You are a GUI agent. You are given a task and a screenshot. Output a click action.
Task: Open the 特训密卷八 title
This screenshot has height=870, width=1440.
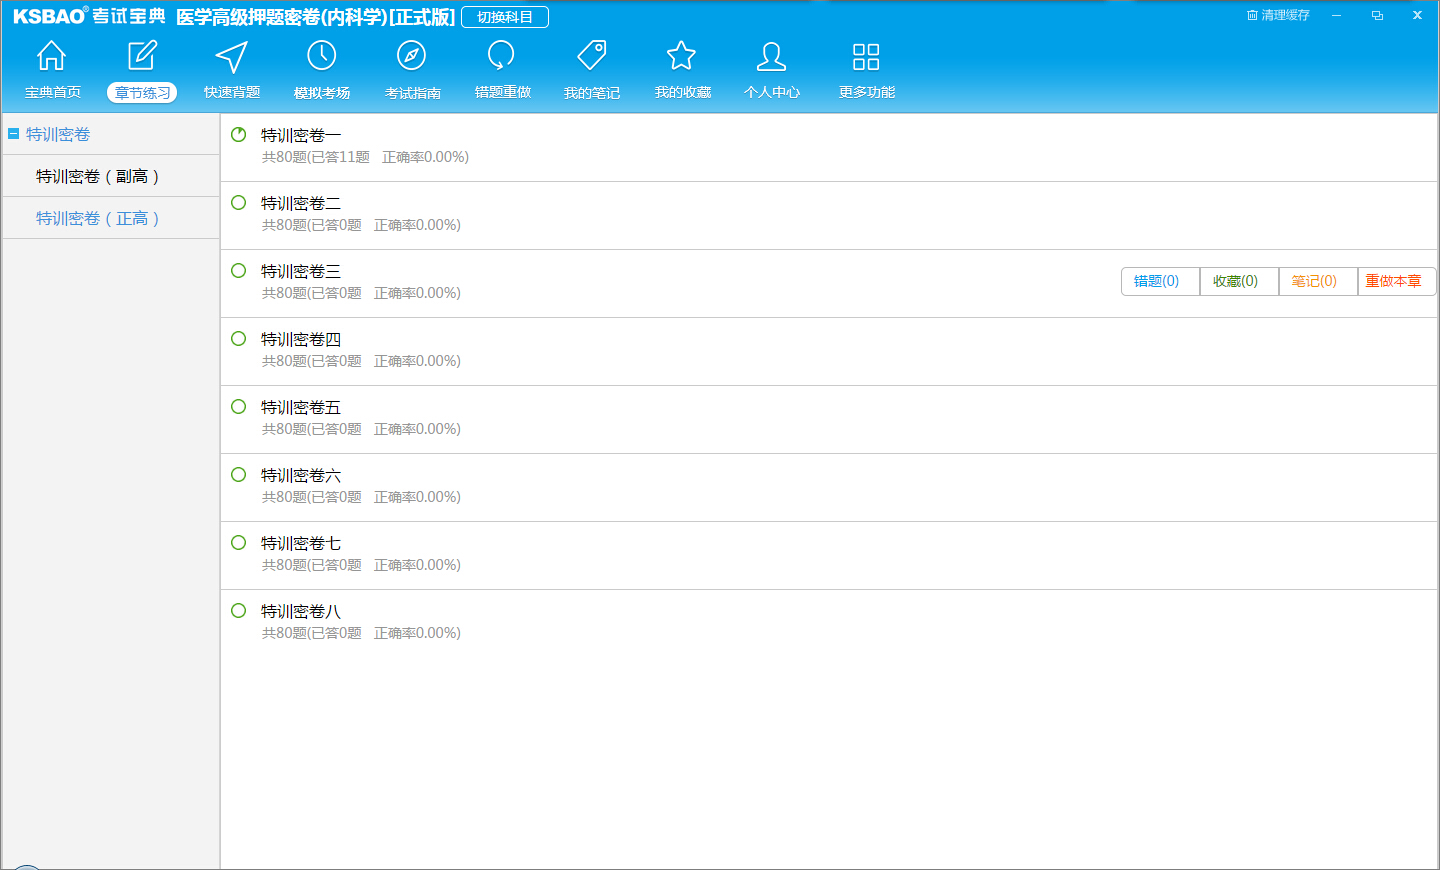(301, 611)
